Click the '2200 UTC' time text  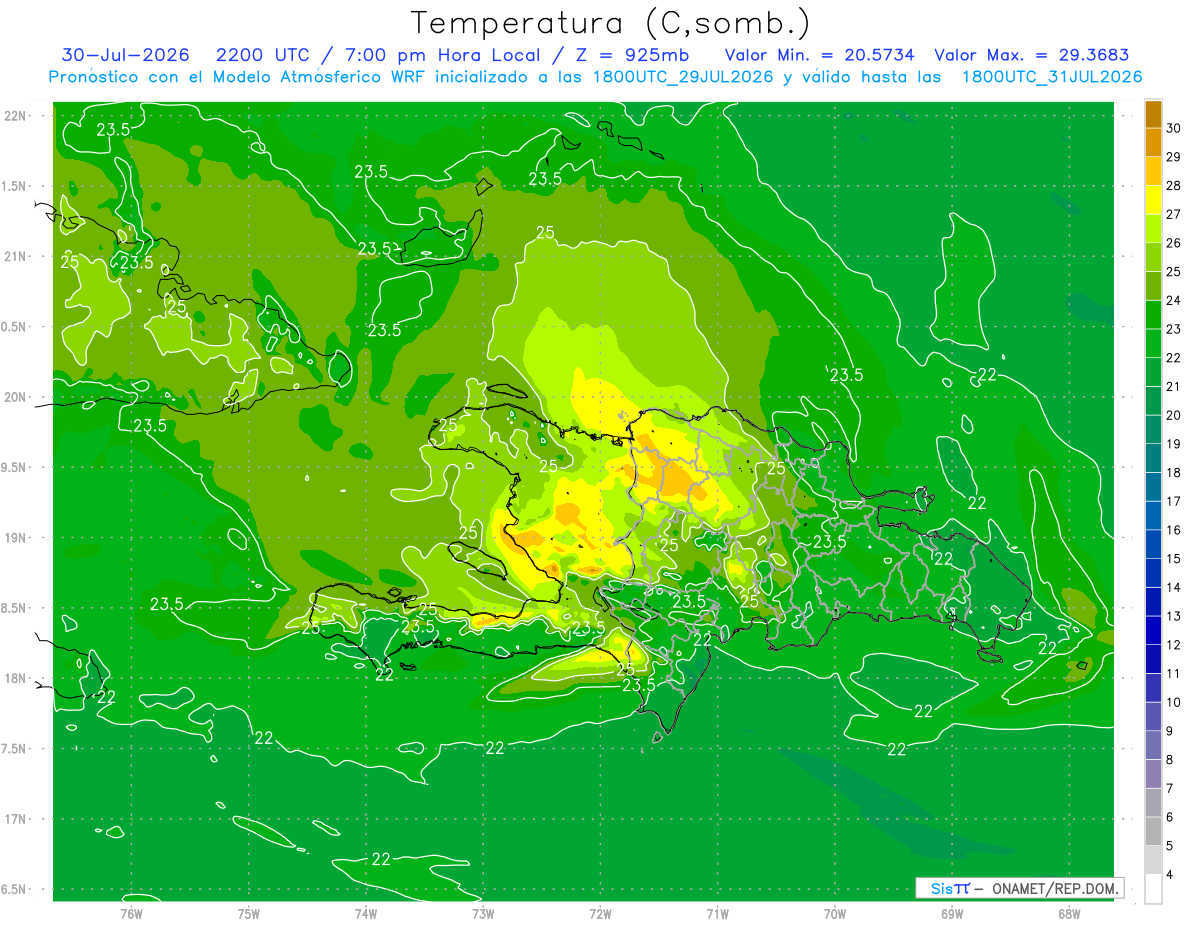point(262,55)
